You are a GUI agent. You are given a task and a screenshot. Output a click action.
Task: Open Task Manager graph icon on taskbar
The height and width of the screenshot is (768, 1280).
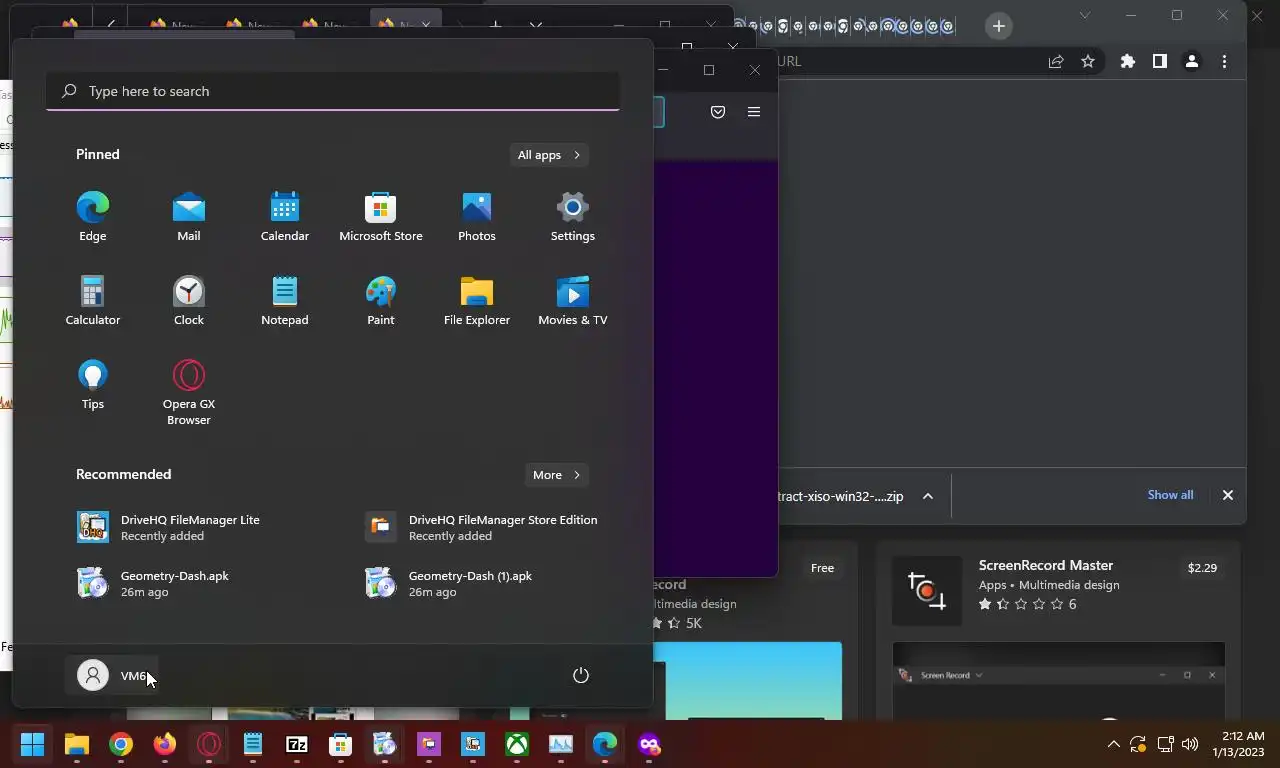tap(561, 744)
